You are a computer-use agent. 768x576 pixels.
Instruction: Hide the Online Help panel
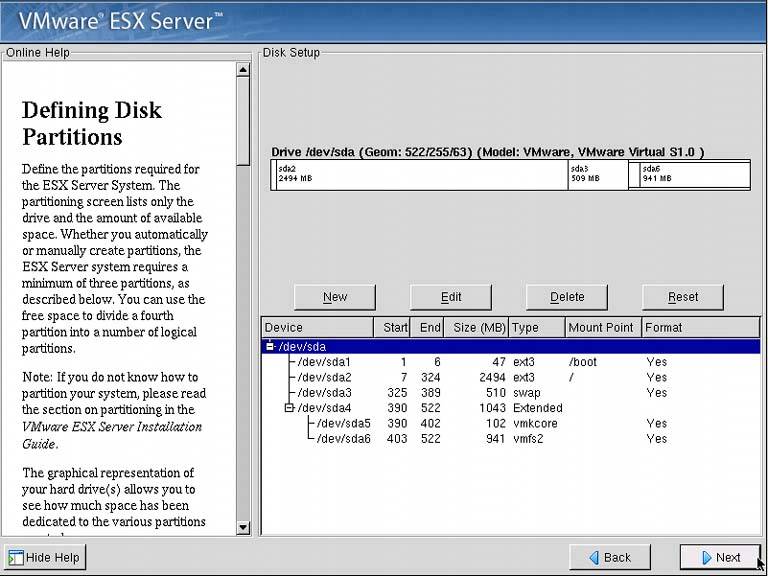click(x=45, y=557)
